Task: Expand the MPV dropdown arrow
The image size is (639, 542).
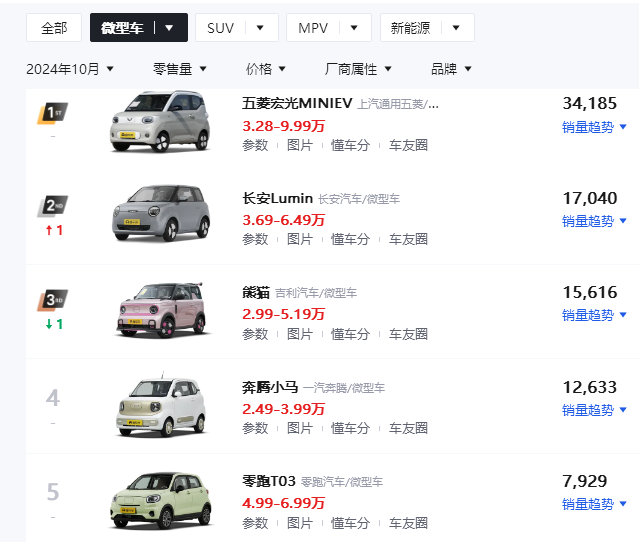Action: coord(354,28)
